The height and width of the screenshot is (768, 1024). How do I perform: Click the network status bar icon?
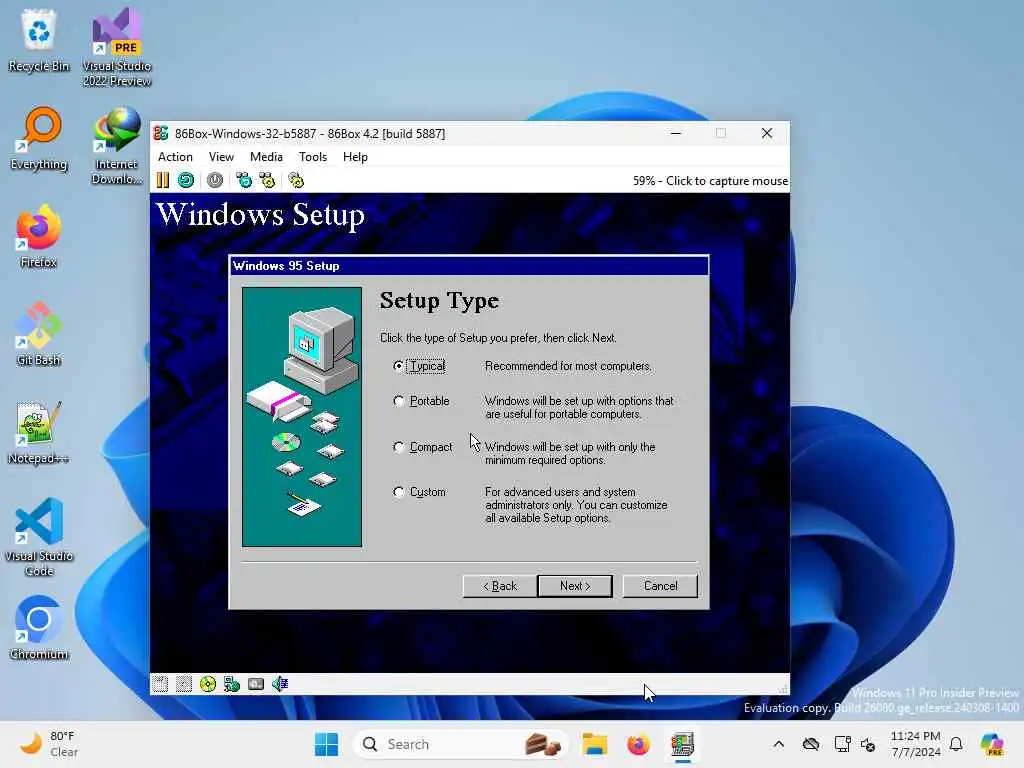point(232,684)
